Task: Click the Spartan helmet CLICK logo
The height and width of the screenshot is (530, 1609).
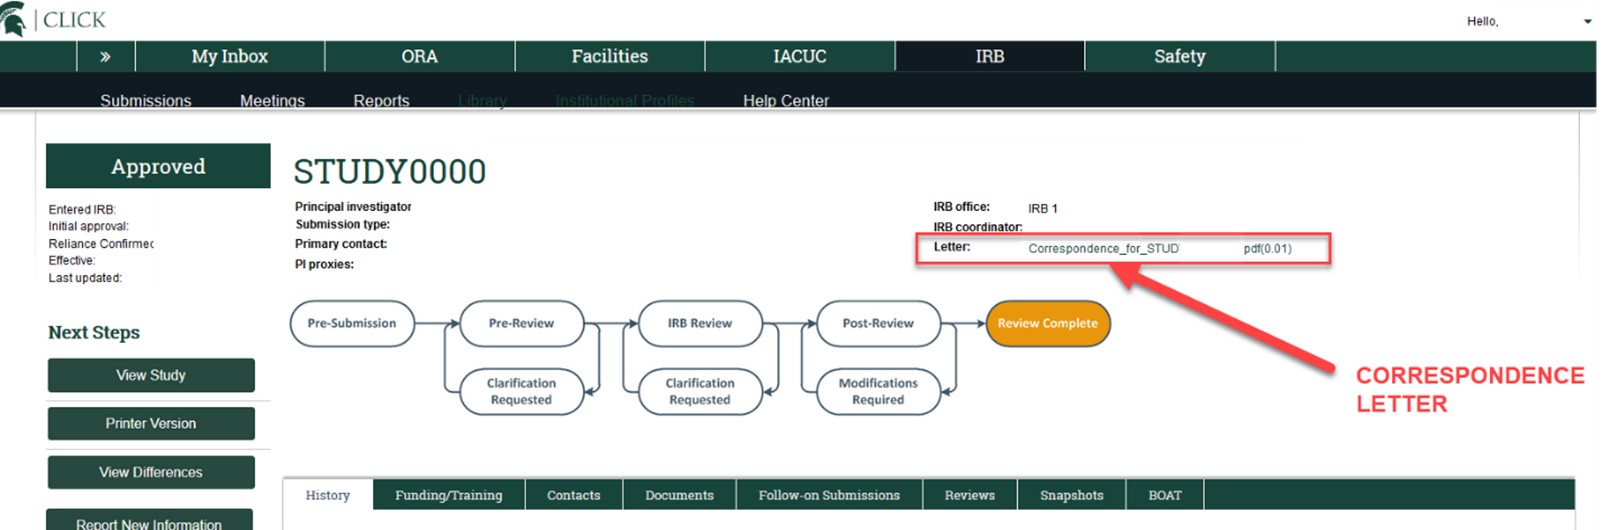Action: click(x=55, y=20)
